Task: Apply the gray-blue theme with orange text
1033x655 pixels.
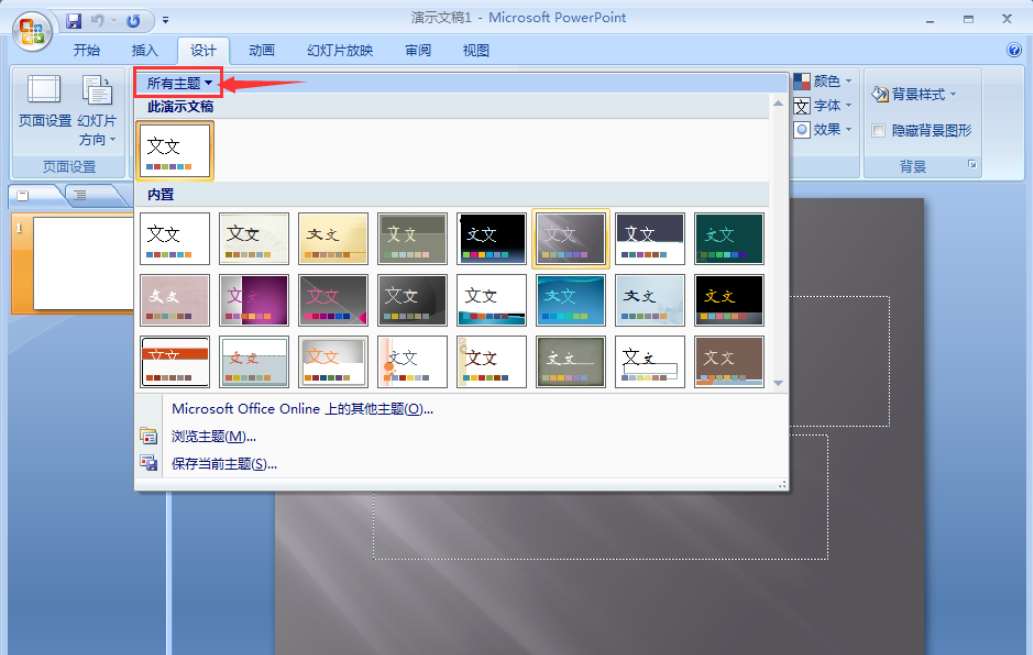Action: (254, 362)
